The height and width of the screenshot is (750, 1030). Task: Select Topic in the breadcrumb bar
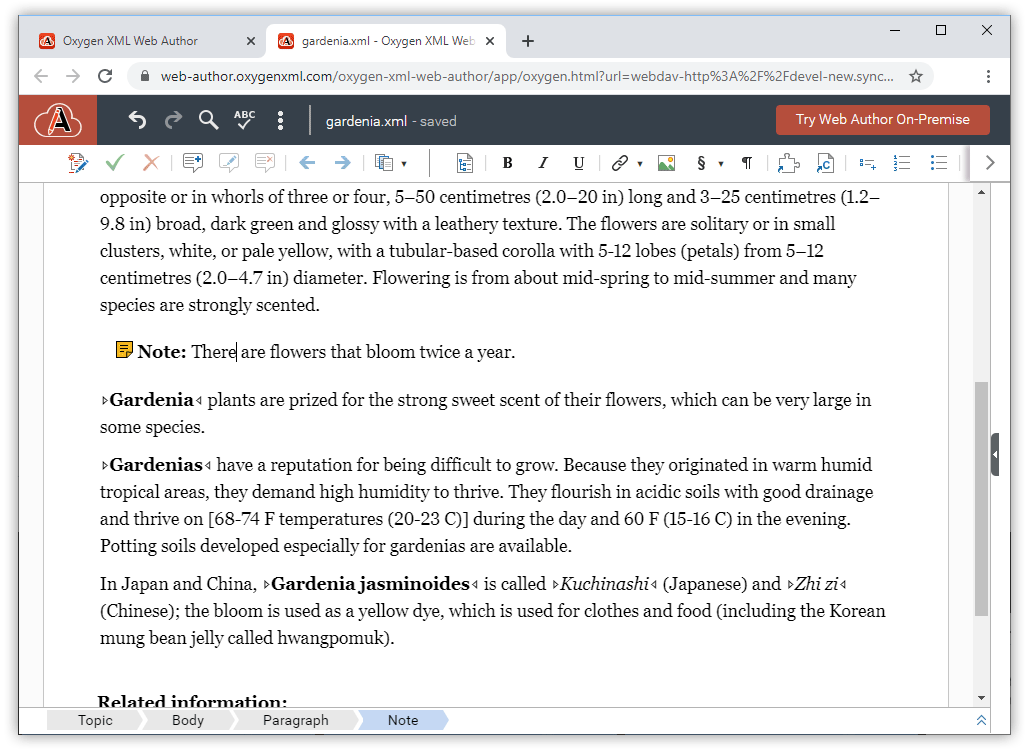95,720
